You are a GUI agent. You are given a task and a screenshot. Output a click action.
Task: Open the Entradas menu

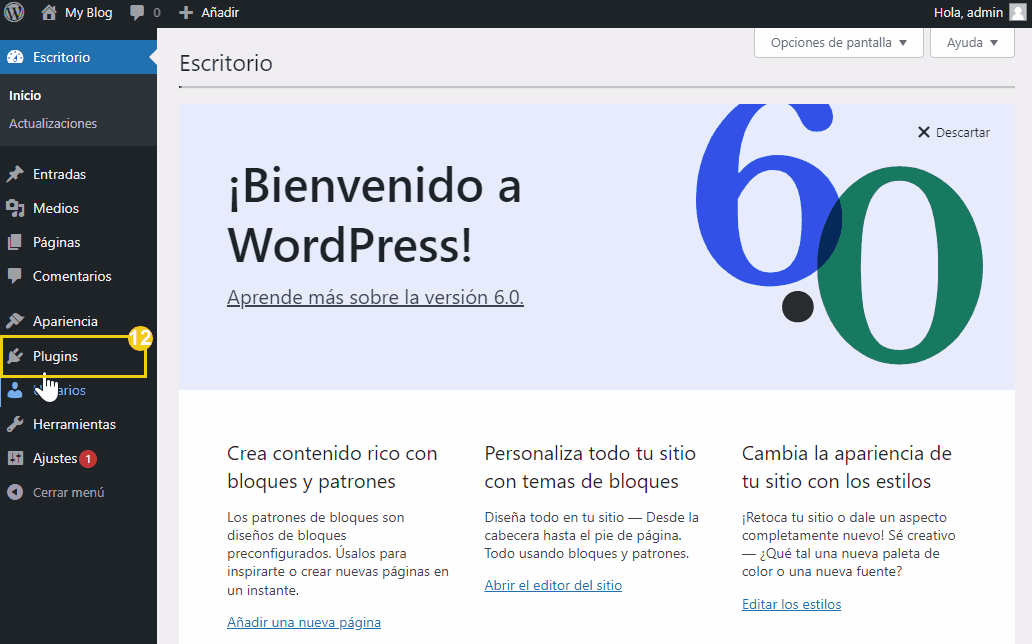pyautogui.click(x=78, y=174)
